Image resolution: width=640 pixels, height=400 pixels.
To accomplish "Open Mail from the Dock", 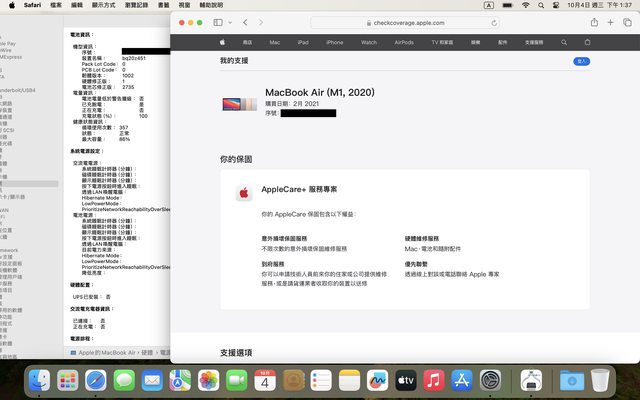I will point(152,380).
